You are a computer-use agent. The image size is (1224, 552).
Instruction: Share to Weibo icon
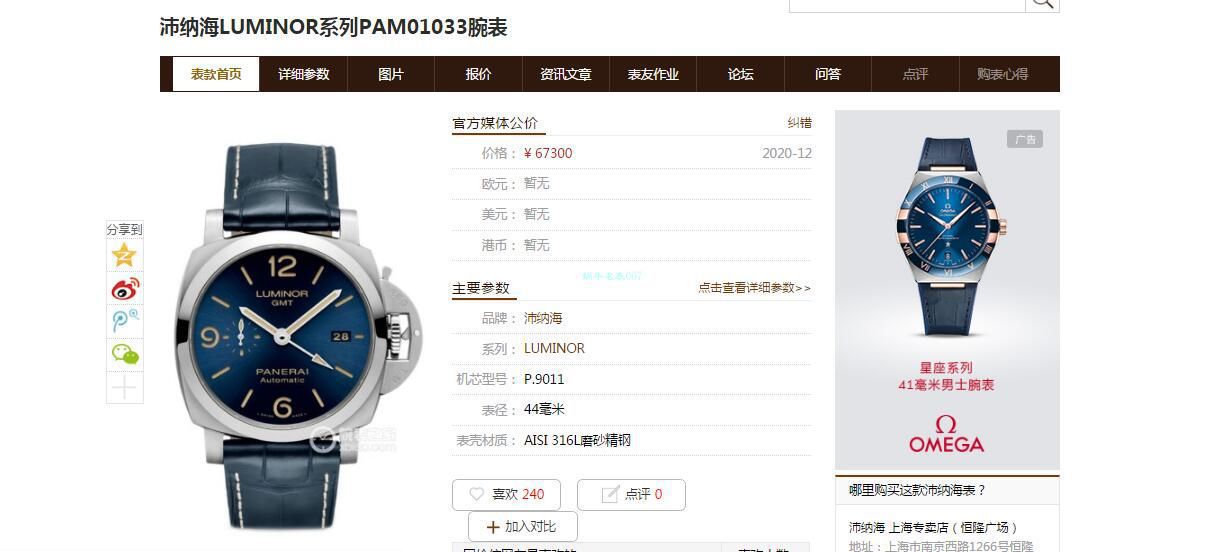[125, 288]
